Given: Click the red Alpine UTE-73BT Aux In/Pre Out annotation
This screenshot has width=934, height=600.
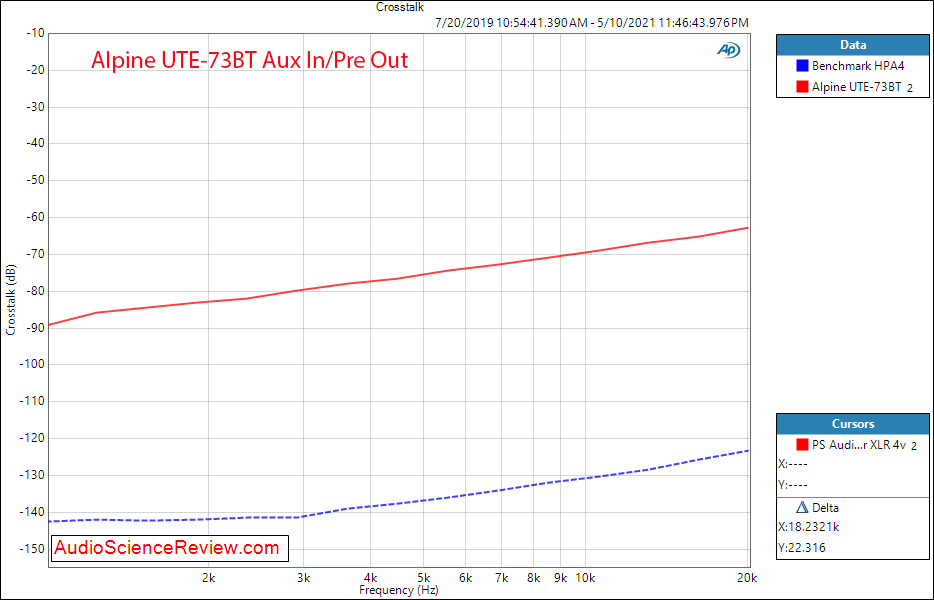Looking at the screenshot, I should pyautogui.click(x=250, y=60).
